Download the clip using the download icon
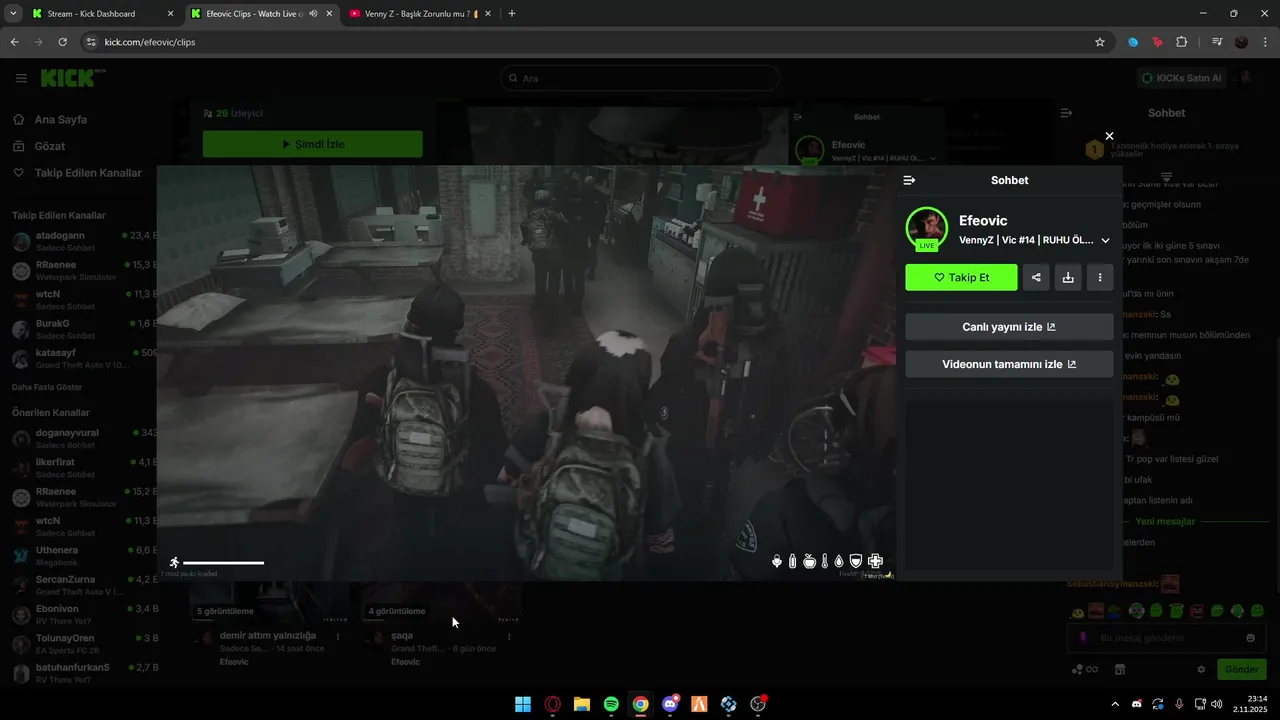The height and width of the screenshot is (720, 1280). (1068, 277)
